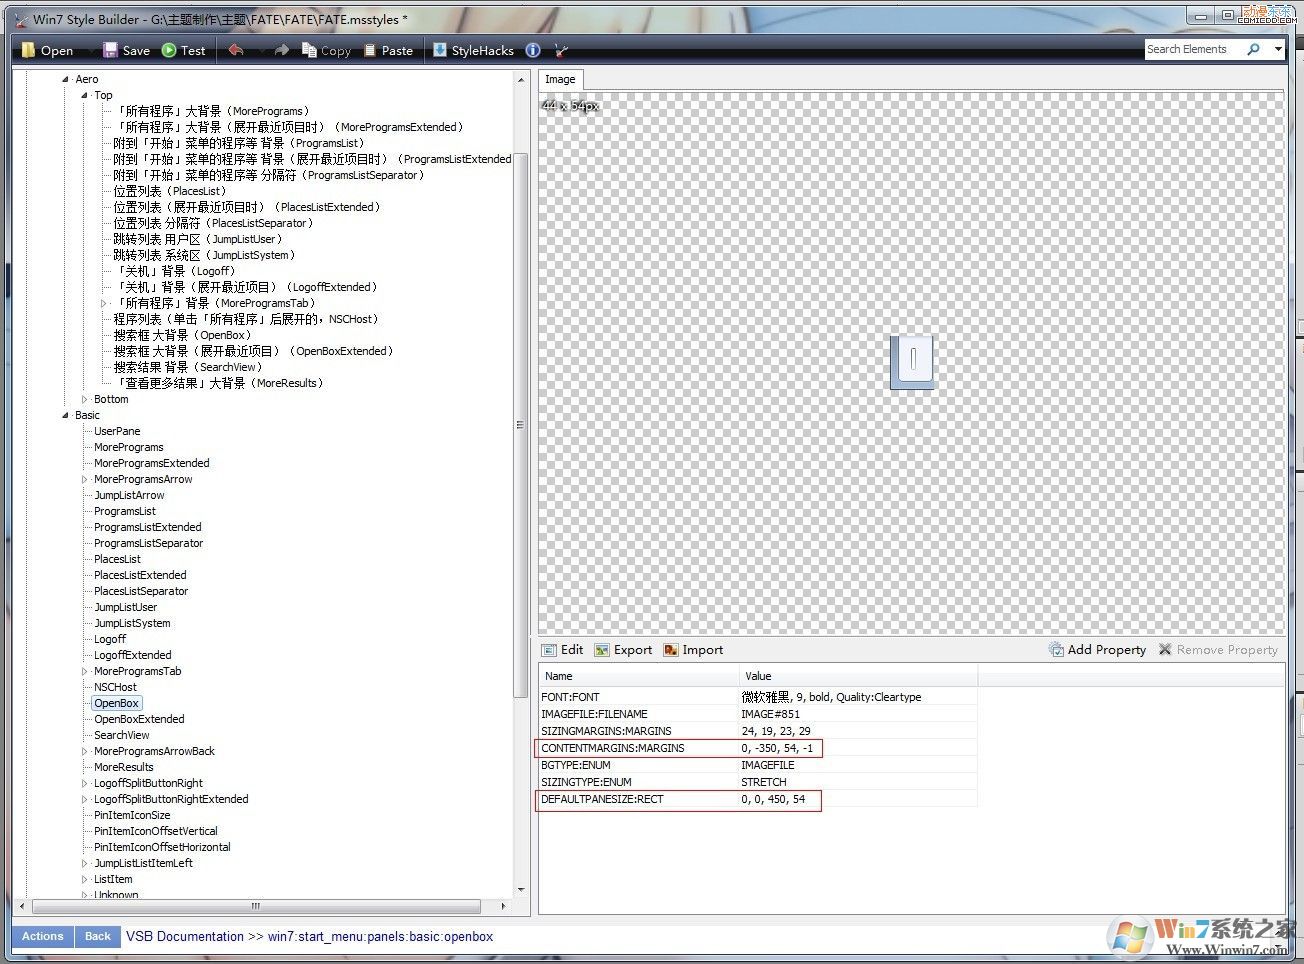Expand the MoreProgramsTab tree node
The height and width of the screenshot is (964, 1304).
[85, 670]
